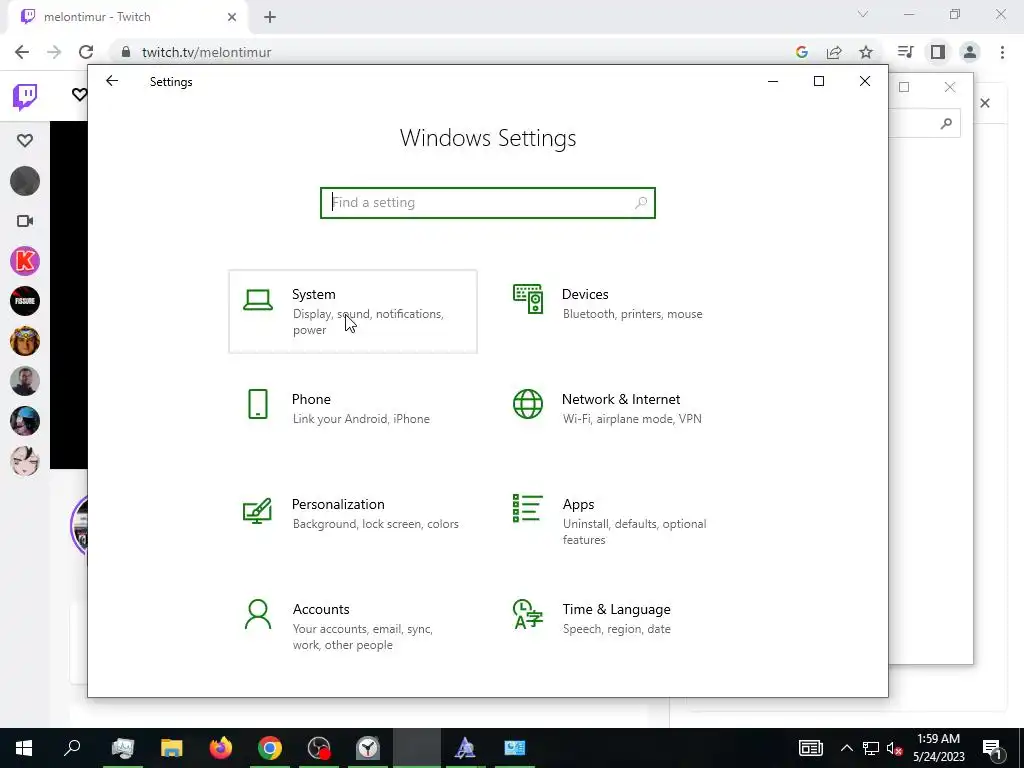Open taskbar search magnifier
Screen dimensions: 1024x768
tap(72, 748)
